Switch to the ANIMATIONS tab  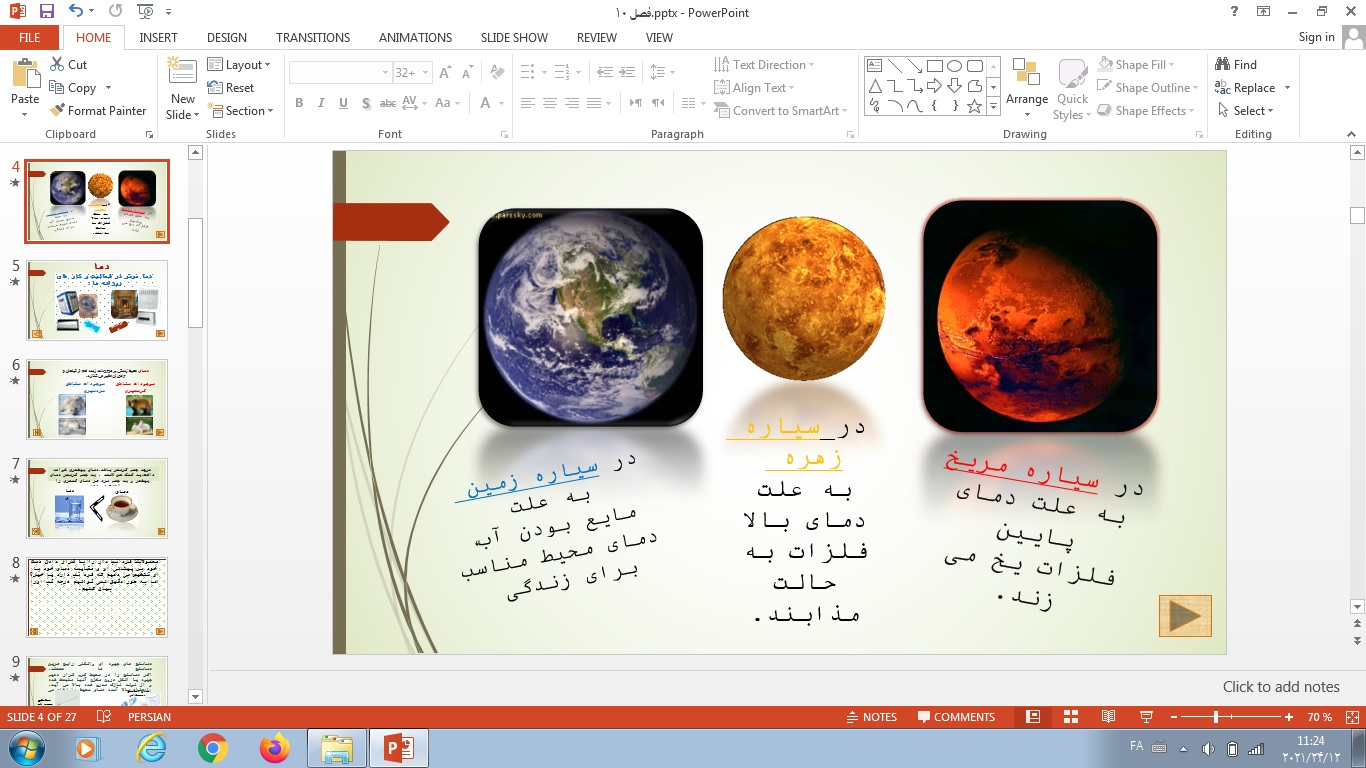[x=415, y=37]
